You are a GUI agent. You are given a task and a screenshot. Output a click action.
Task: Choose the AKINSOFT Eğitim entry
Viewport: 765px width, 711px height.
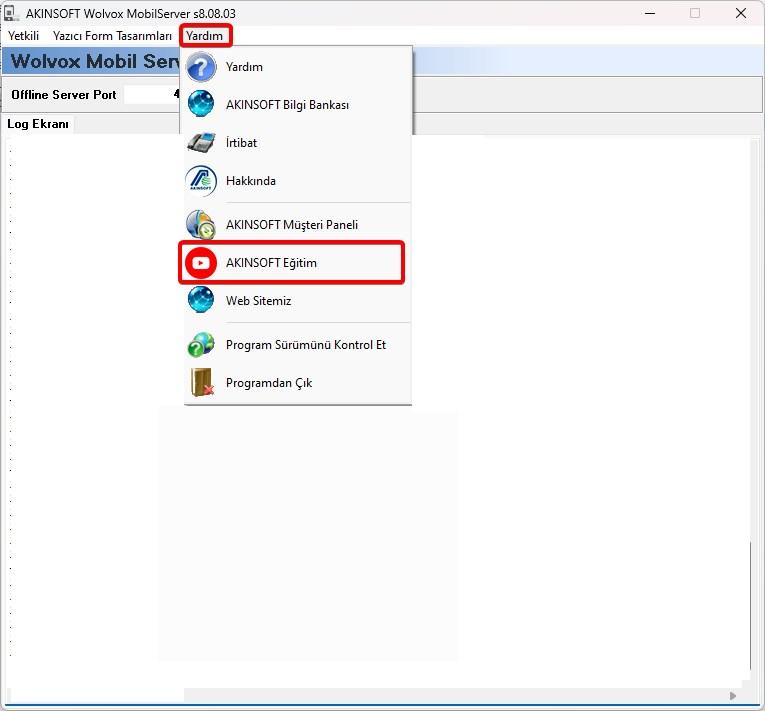[x=298, y=263]
